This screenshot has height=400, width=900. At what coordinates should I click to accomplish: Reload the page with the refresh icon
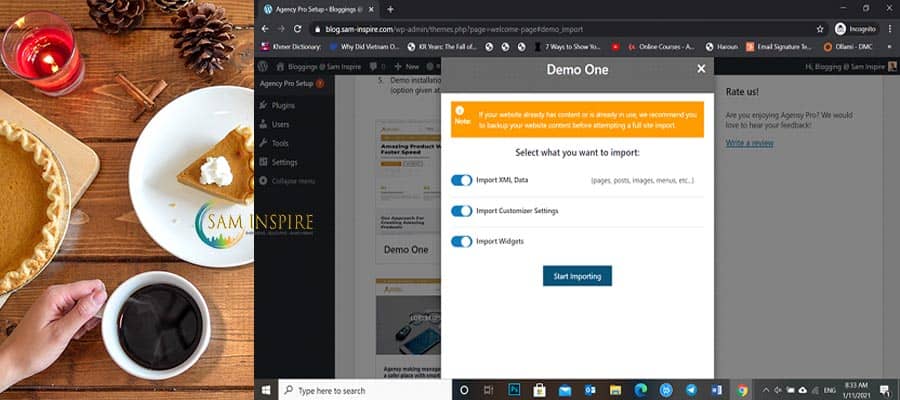[x=297, y=29]
